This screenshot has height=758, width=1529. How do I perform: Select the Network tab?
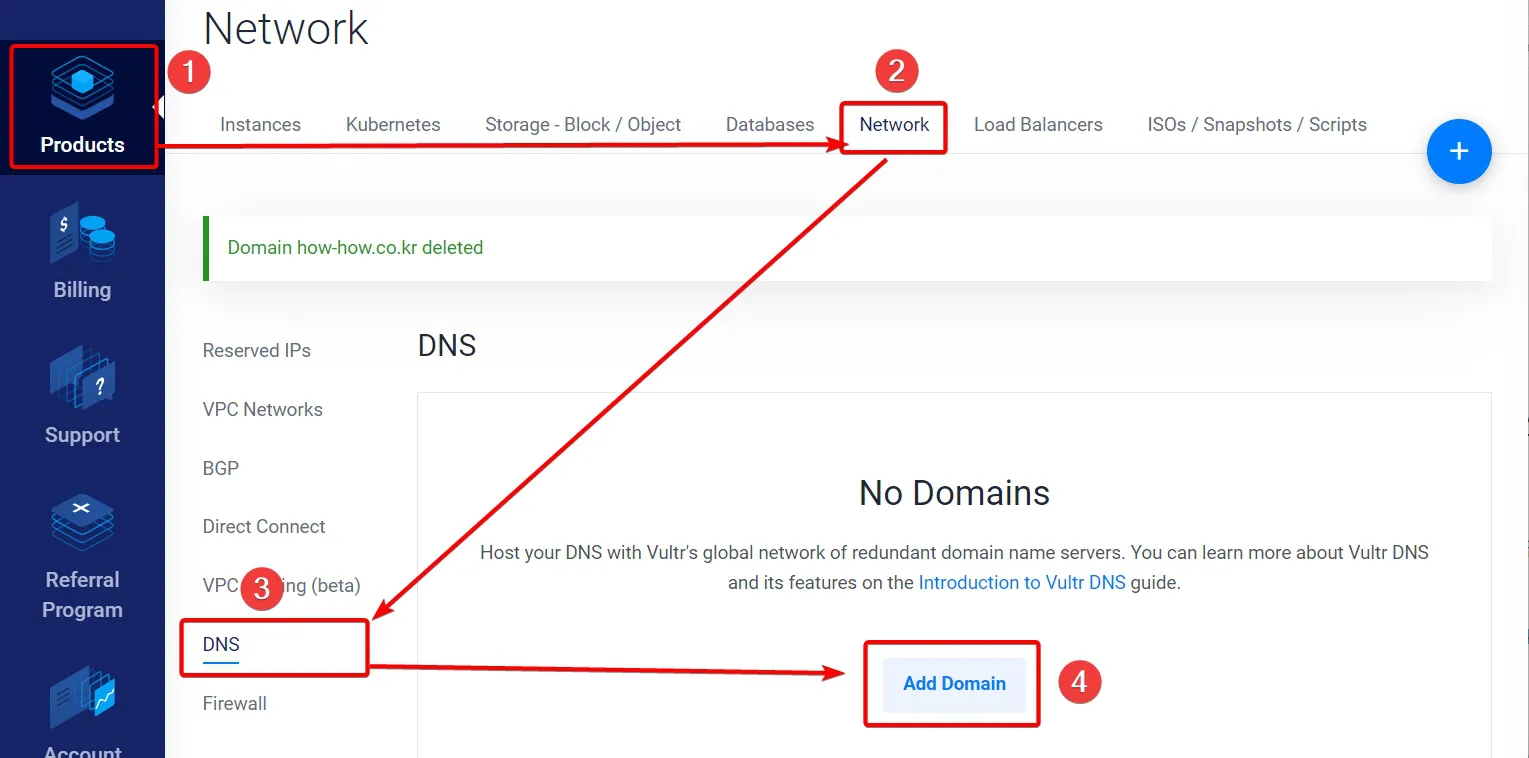coord(894,125)
